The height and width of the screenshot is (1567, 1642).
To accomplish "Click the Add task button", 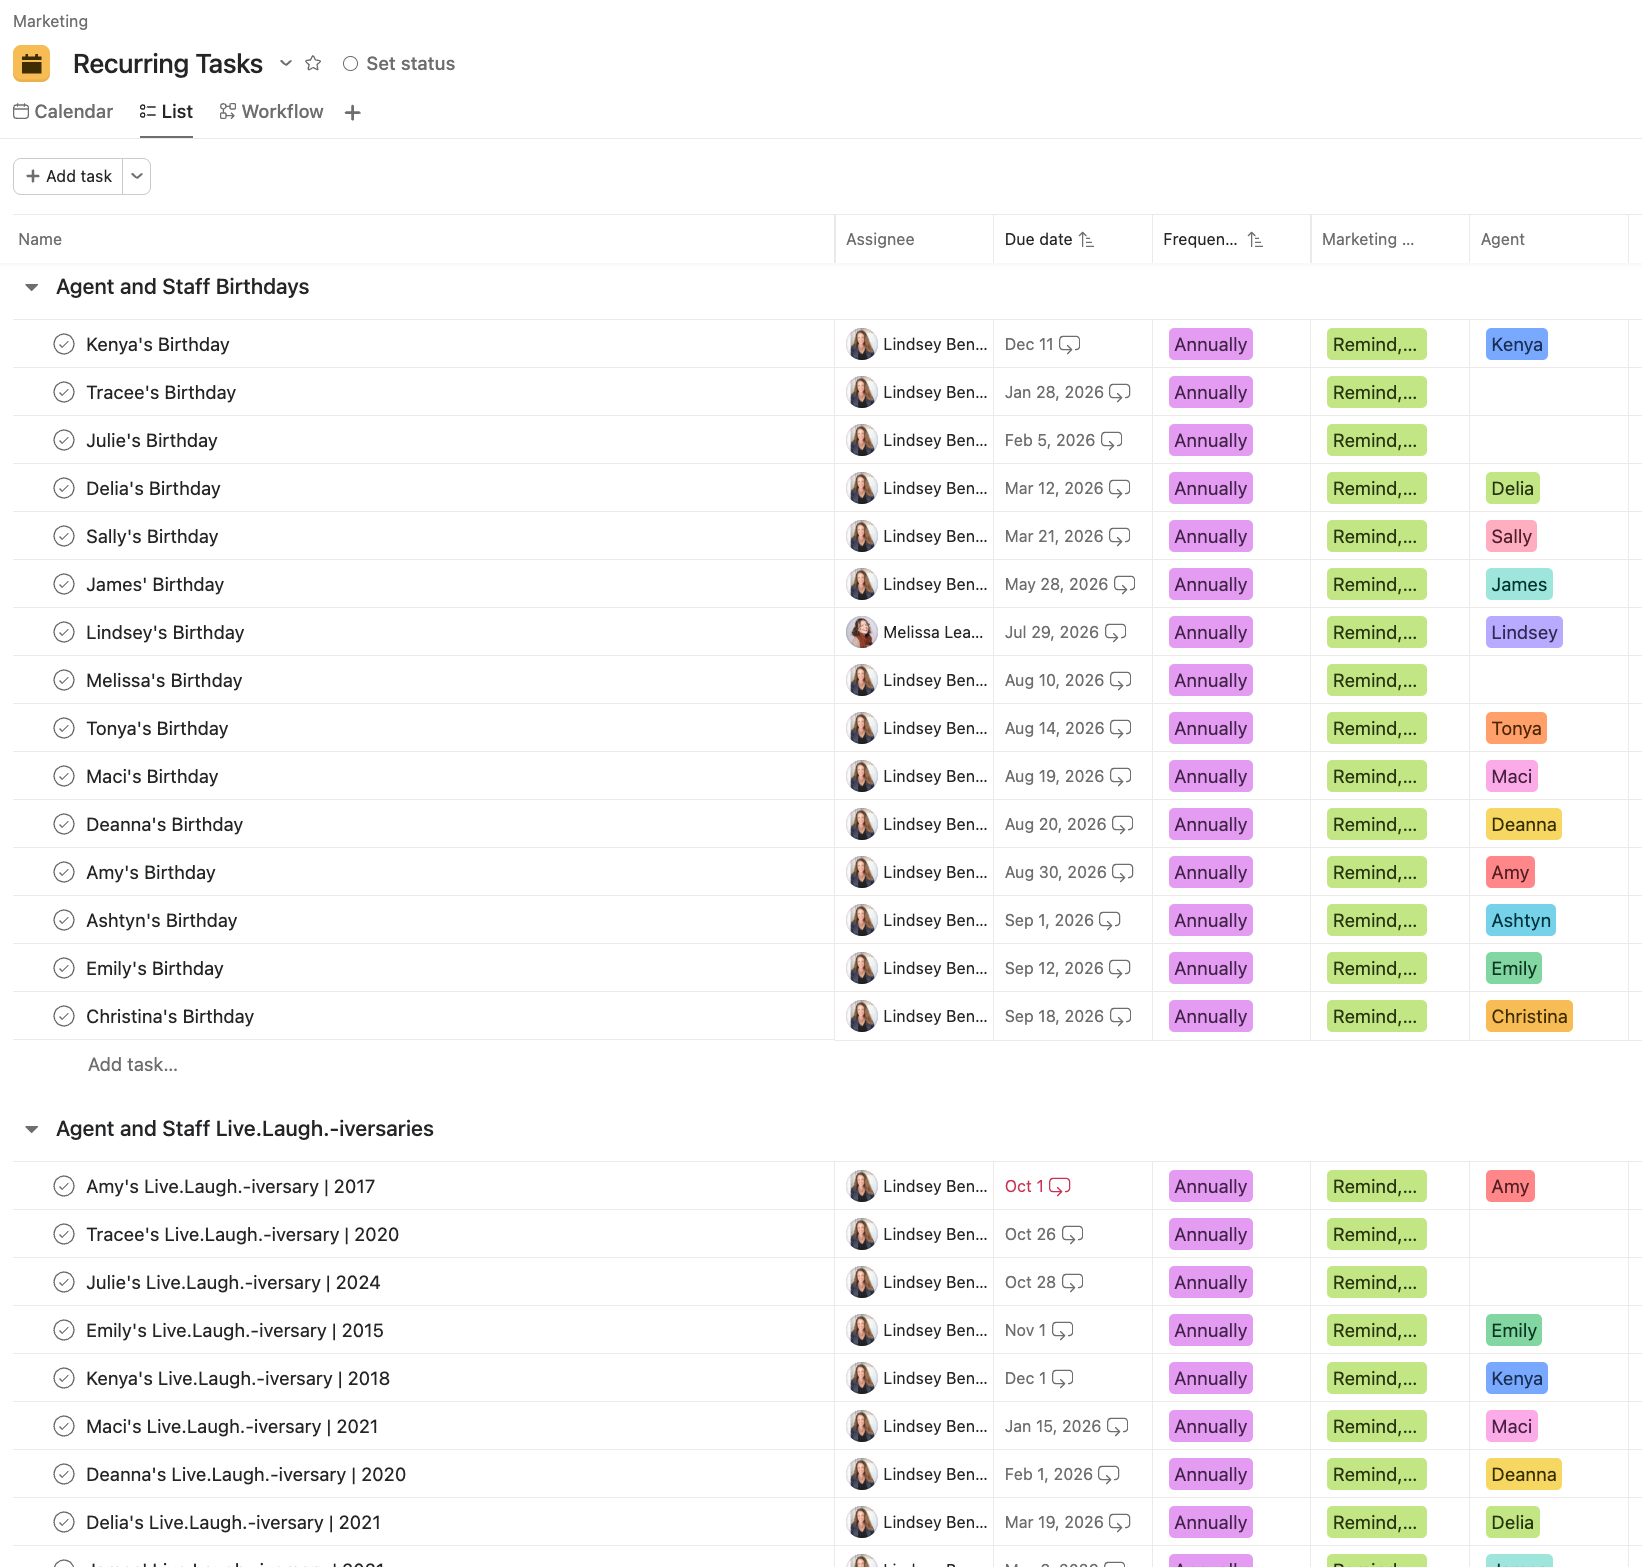I will [67, 175].
